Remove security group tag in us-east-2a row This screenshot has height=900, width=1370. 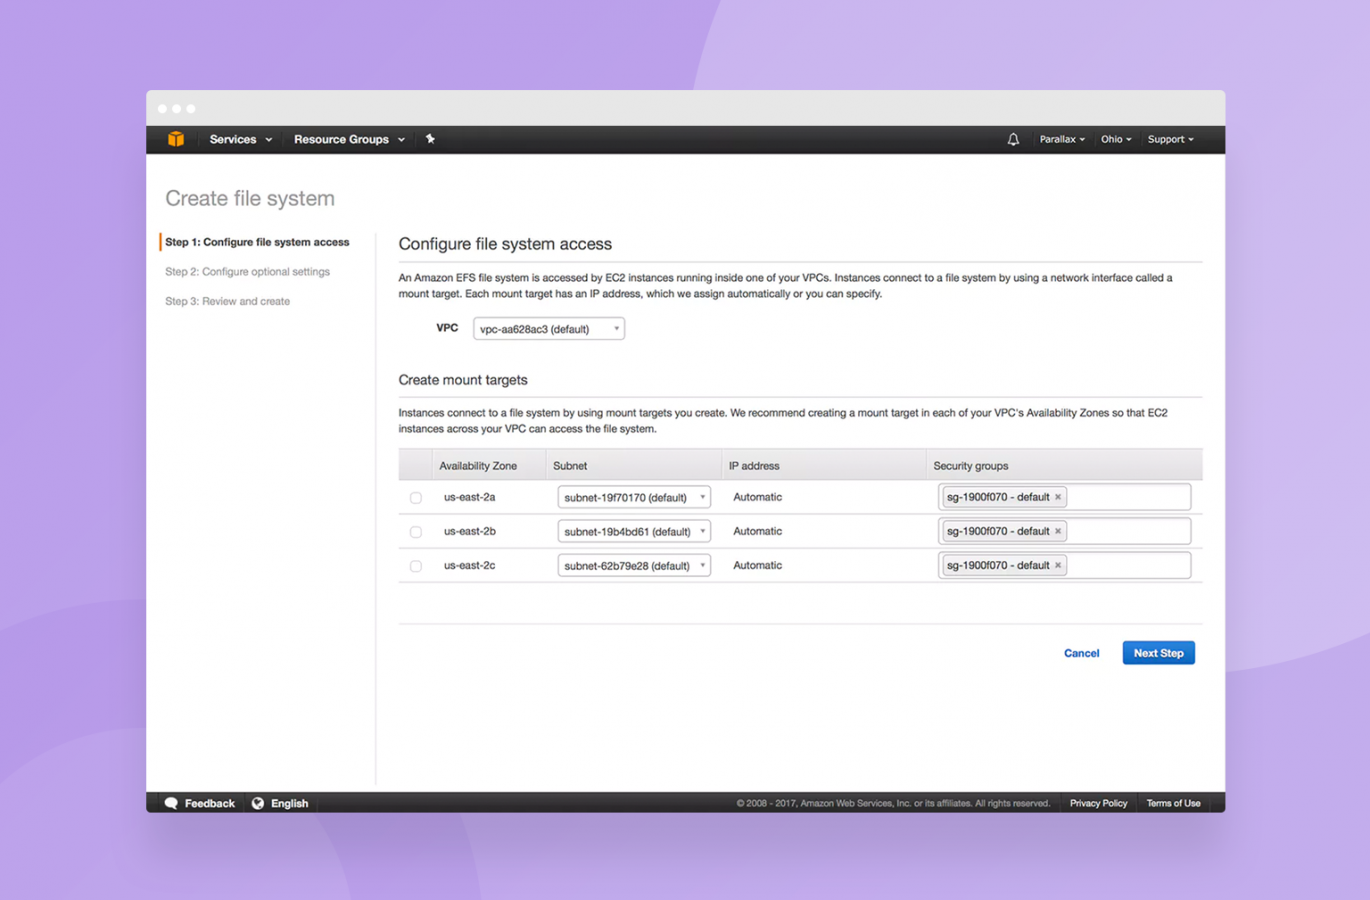click(x=1058, y=497)
